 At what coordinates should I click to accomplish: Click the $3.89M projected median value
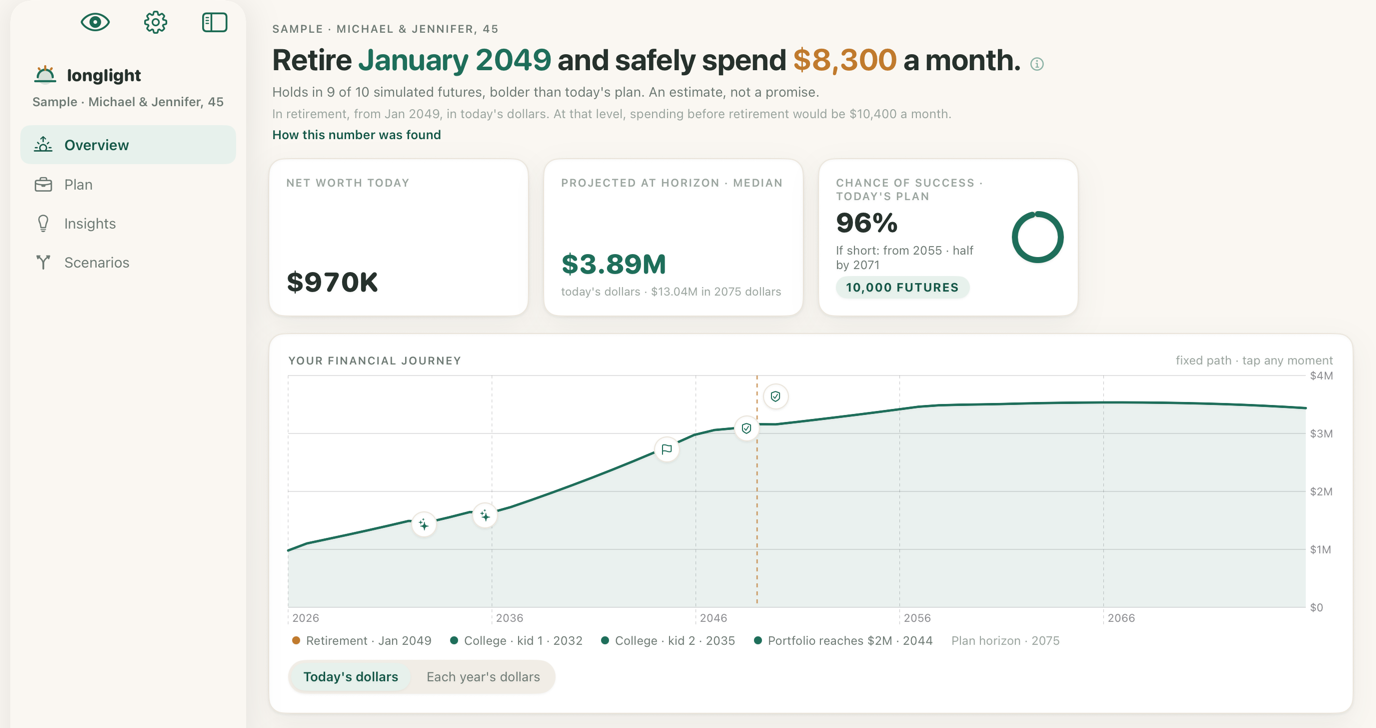click(613, 264)
